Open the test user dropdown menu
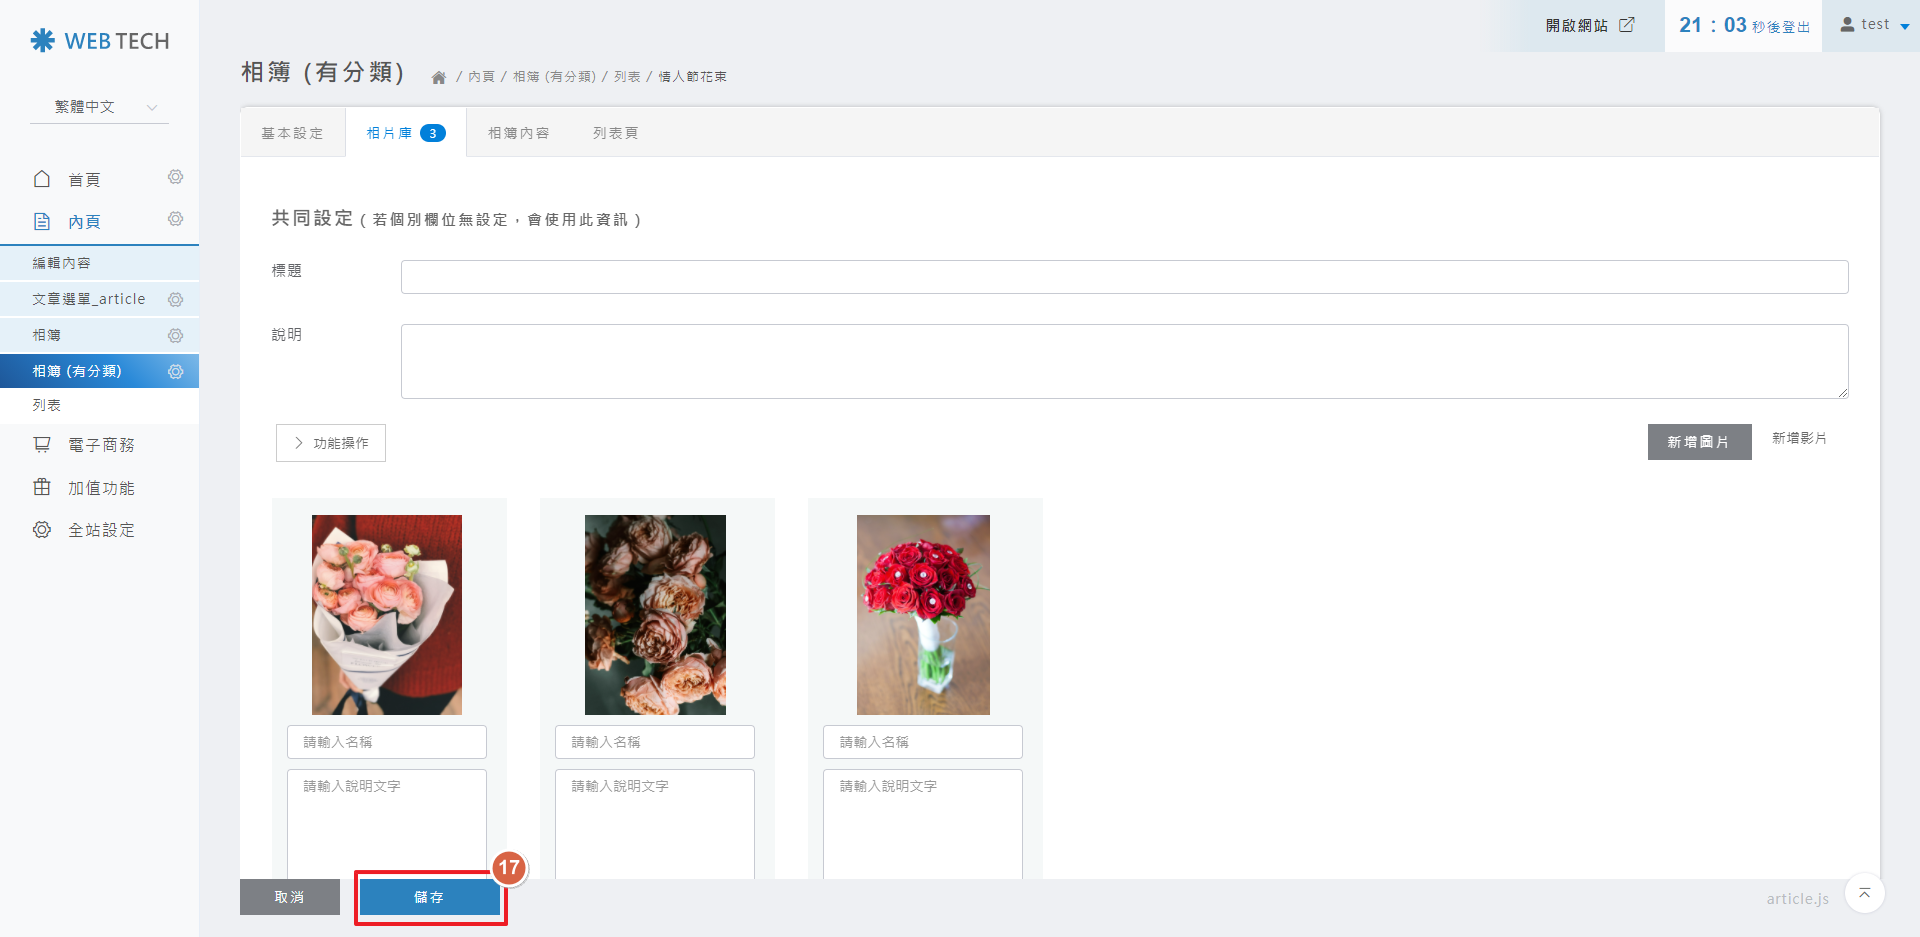The height and width of the screenshot is (937, 1920). click(1875, 25)
